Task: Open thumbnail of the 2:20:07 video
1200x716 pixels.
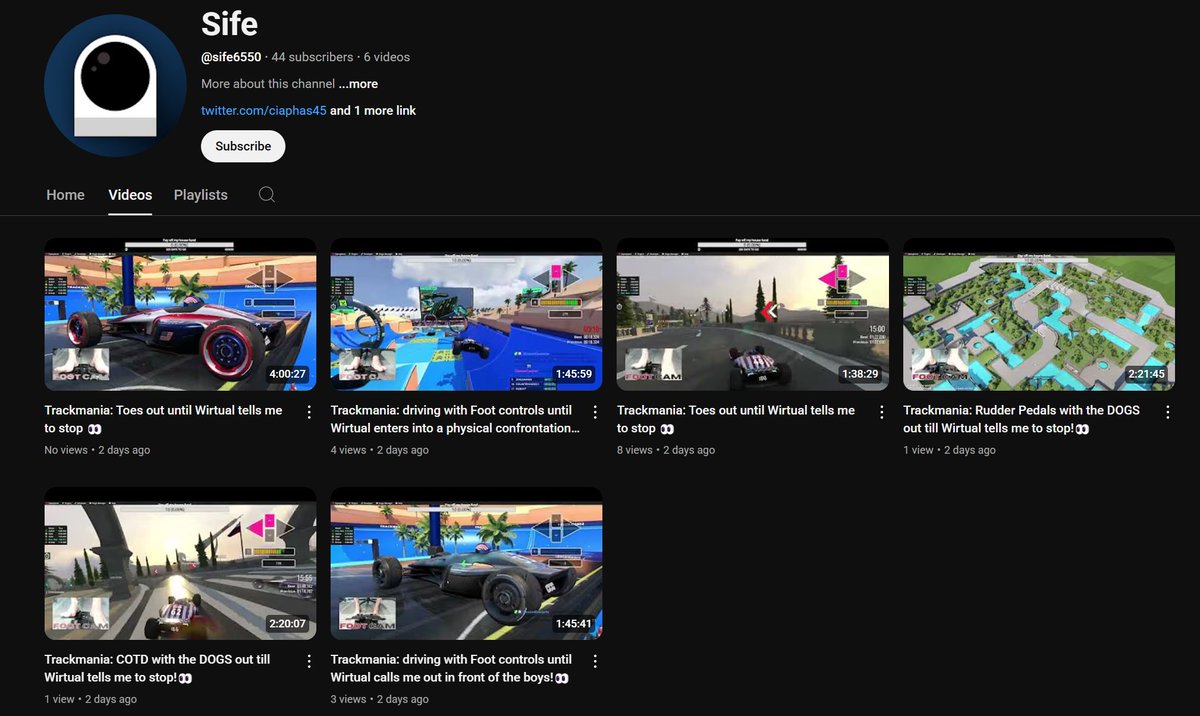Action: click(x=180, y=564)
